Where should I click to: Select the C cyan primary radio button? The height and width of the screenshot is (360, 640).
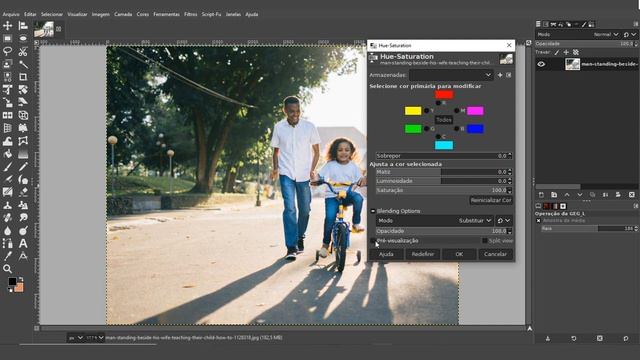pyautogui.click(x=438, y=137)
